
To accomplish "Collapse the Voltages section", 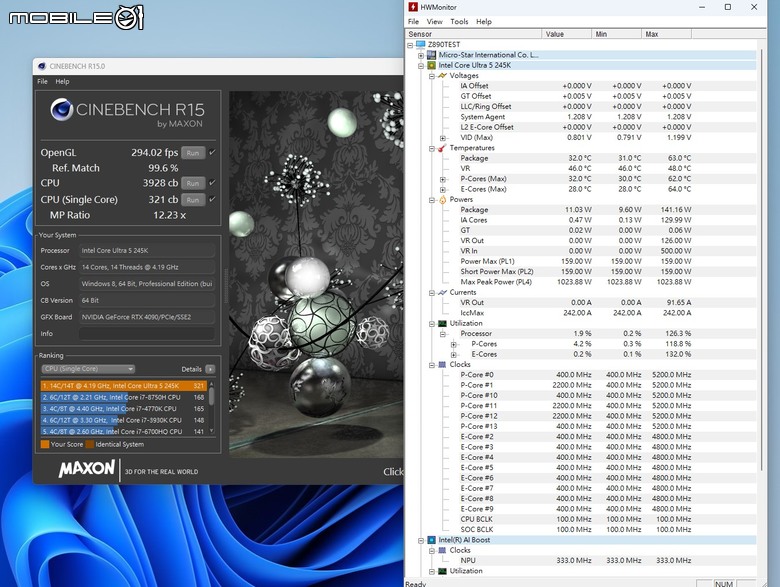I will 432,76.
